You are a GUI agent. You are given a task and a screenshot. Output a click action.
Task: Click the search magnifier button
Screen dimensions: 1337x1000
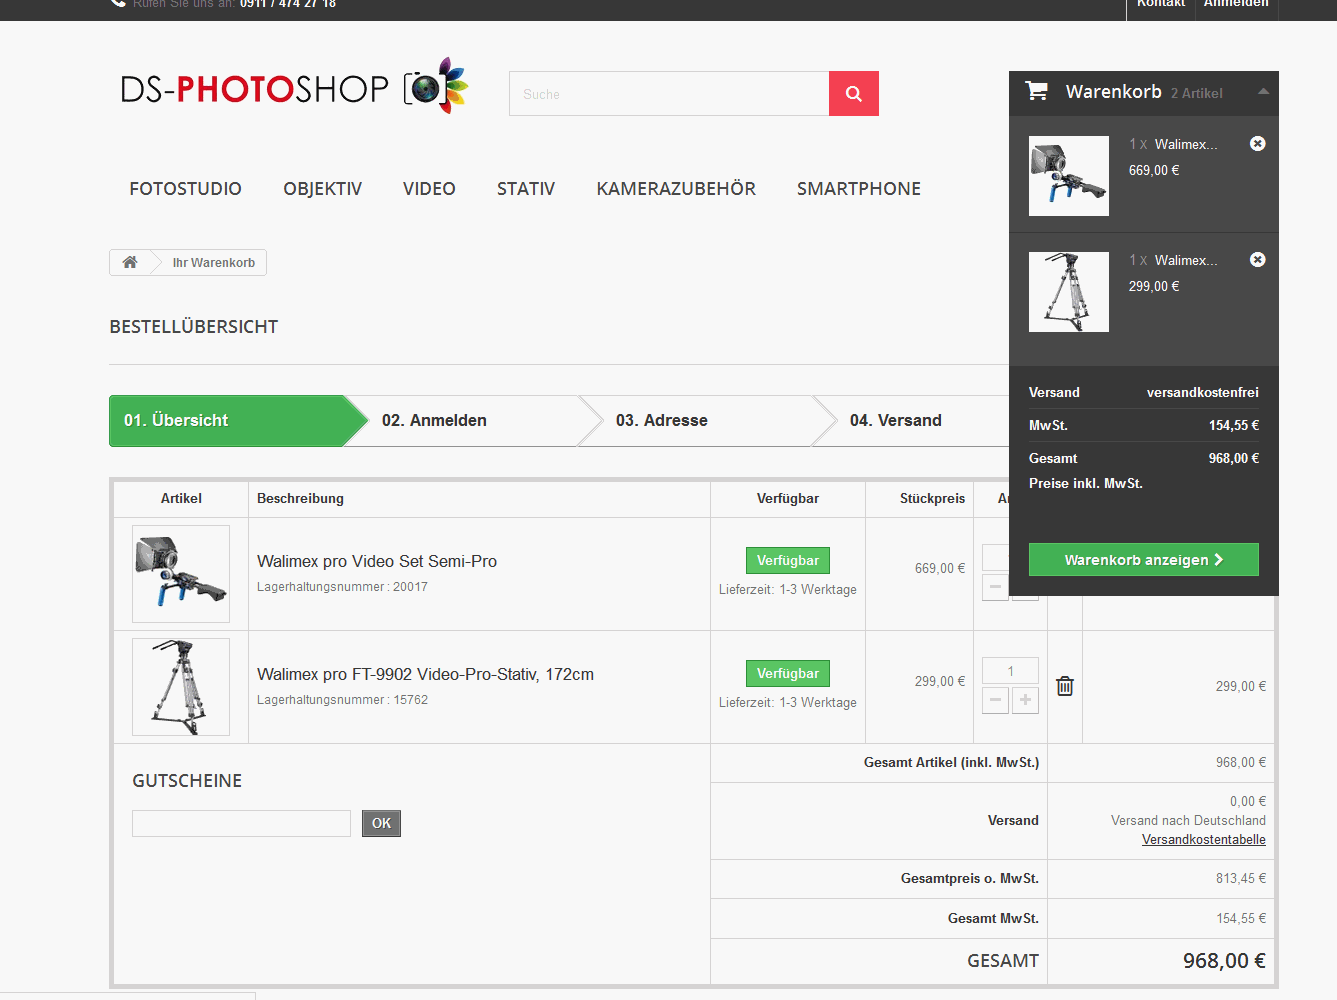(x=854, y=93)
